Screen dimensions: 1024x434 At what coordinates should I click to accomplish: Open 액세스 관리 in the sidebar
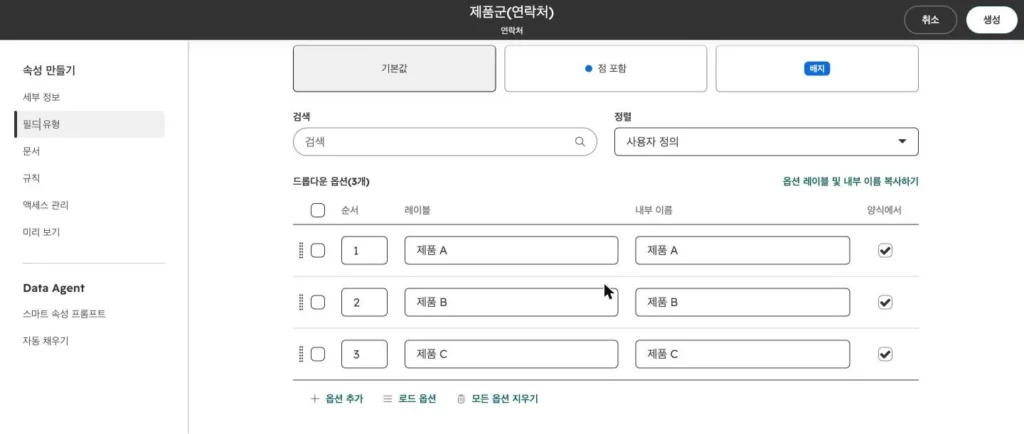coord(46,205)
